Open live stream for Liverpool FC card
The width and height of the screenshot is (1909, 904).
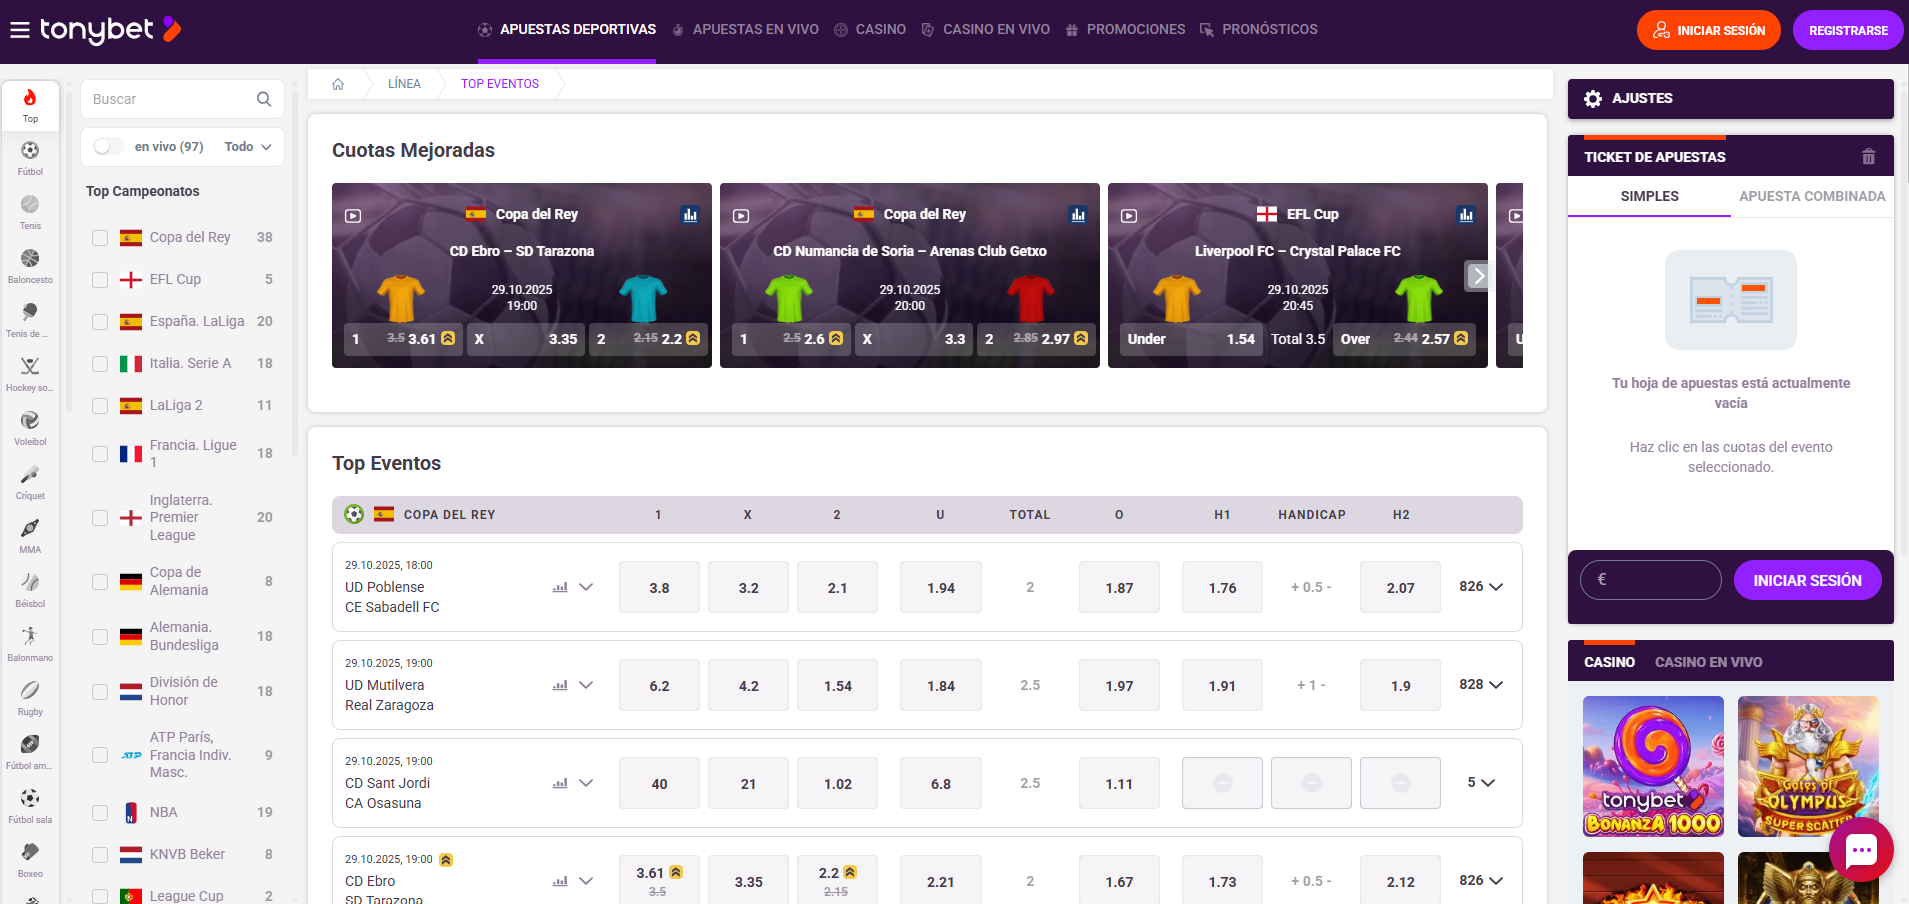click(1129, 215)
